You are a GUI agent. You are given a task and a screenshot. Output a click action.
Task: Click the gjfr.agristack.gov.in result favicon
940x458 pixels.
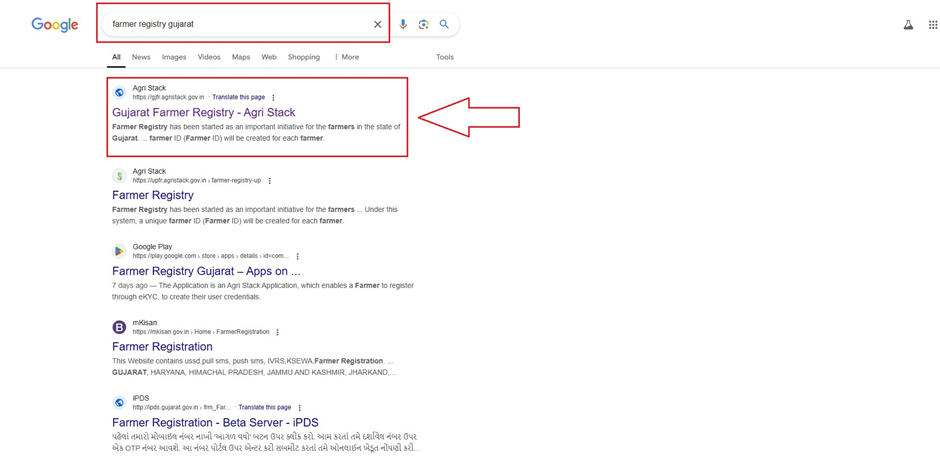coord(119,92)
